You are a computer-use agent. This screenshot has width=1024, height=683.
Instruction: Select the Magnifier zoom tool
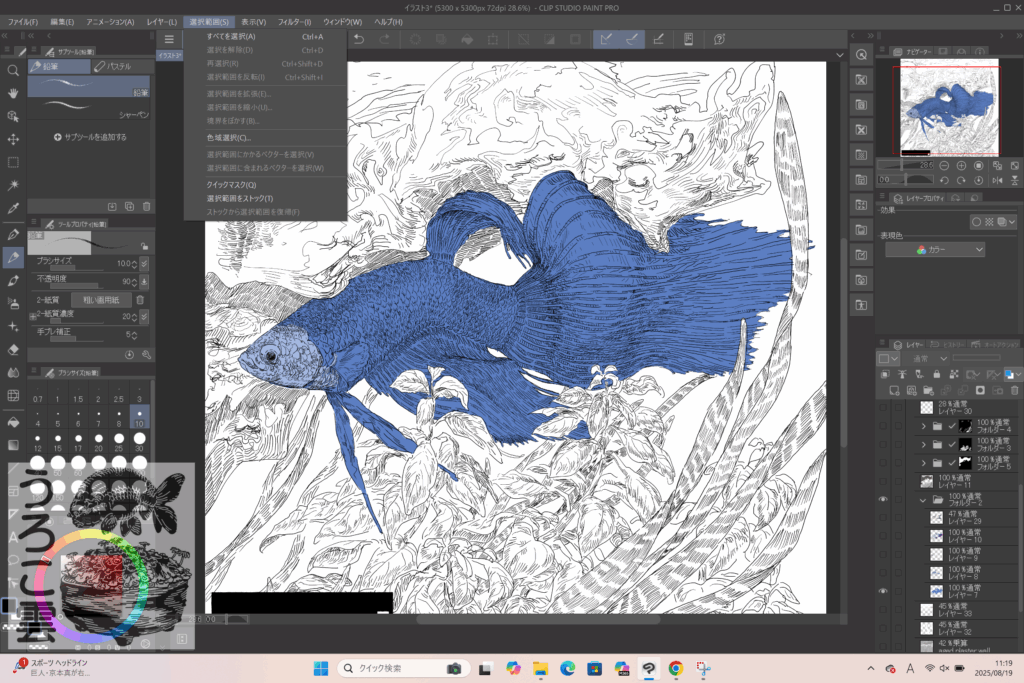click(x=13, y=71)
